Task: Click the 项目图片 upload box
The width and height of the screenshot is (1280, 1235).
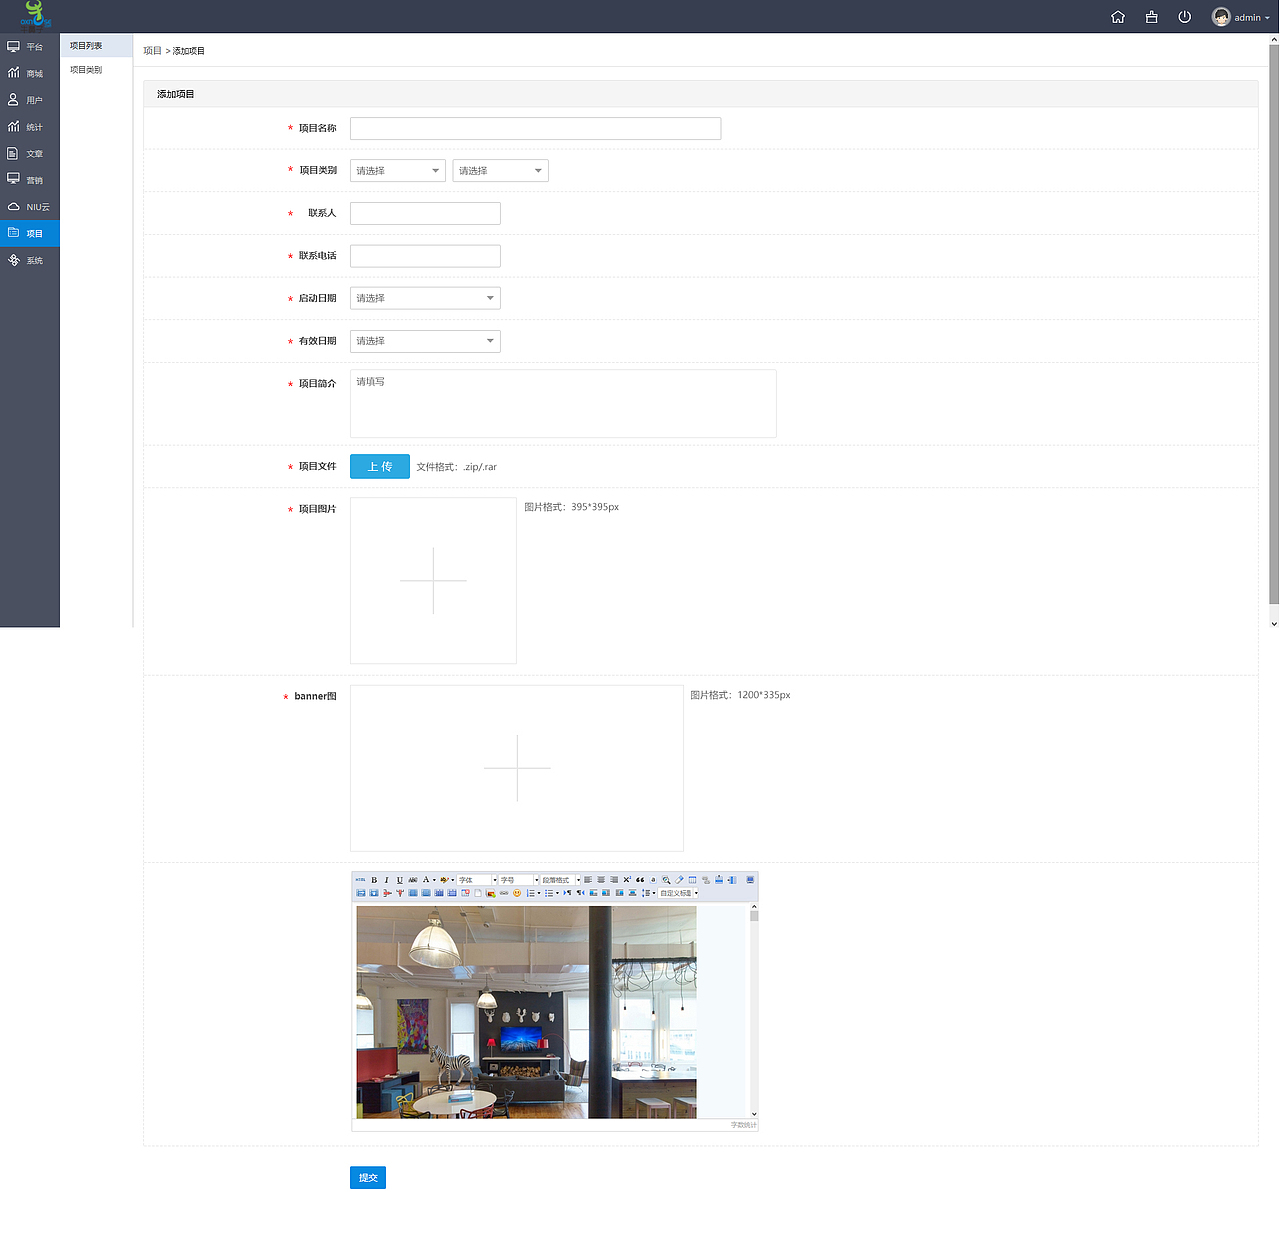Action: coord(433,581)
